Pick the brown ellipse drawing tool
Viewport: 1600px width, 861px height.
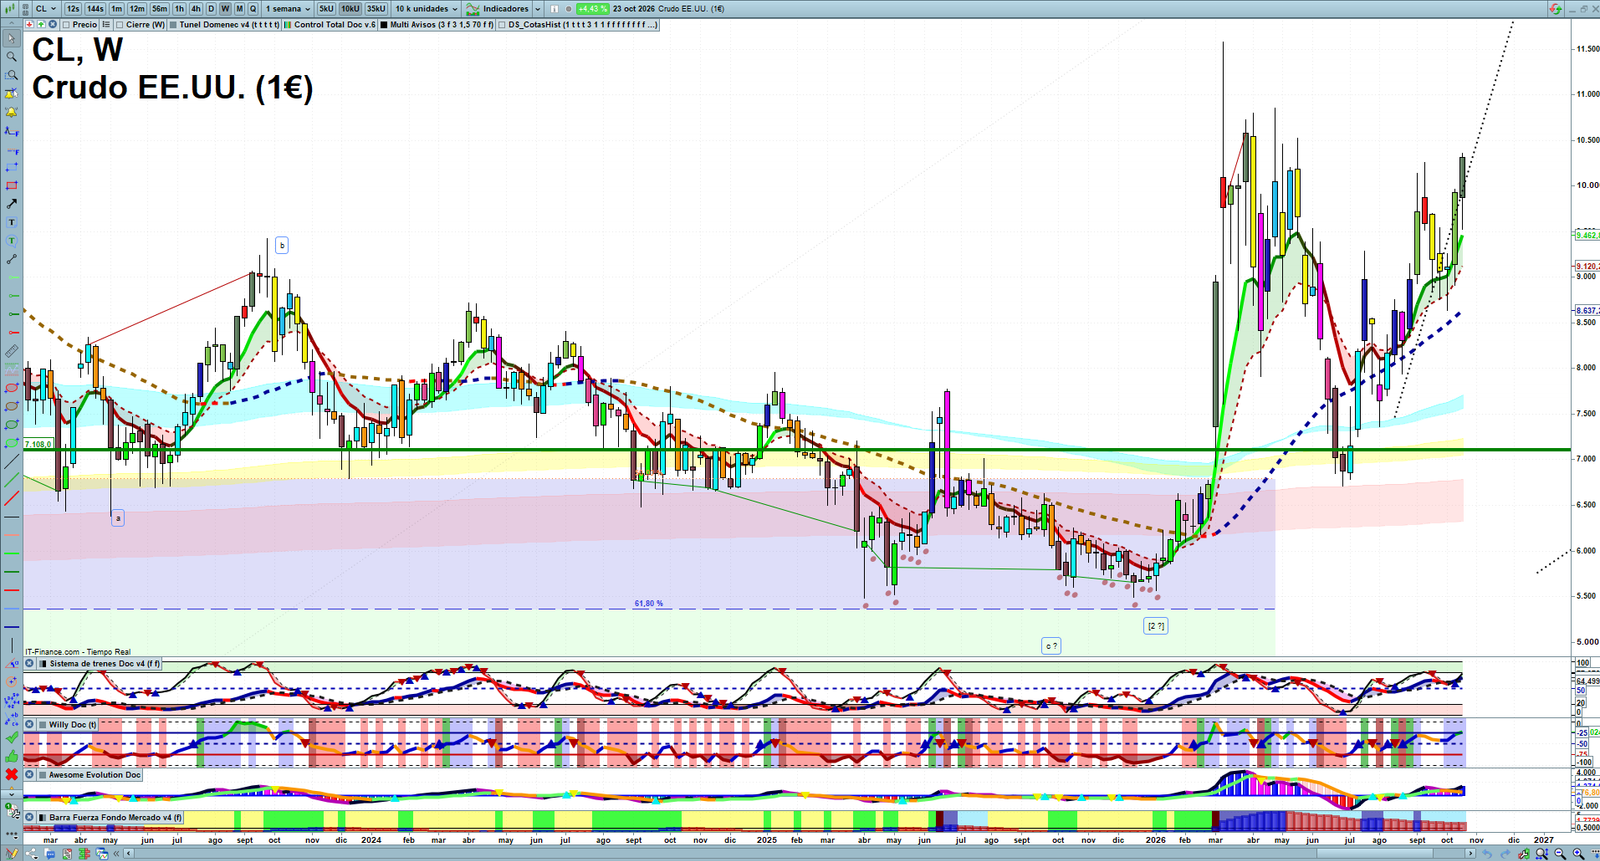[x=11, y=406]
